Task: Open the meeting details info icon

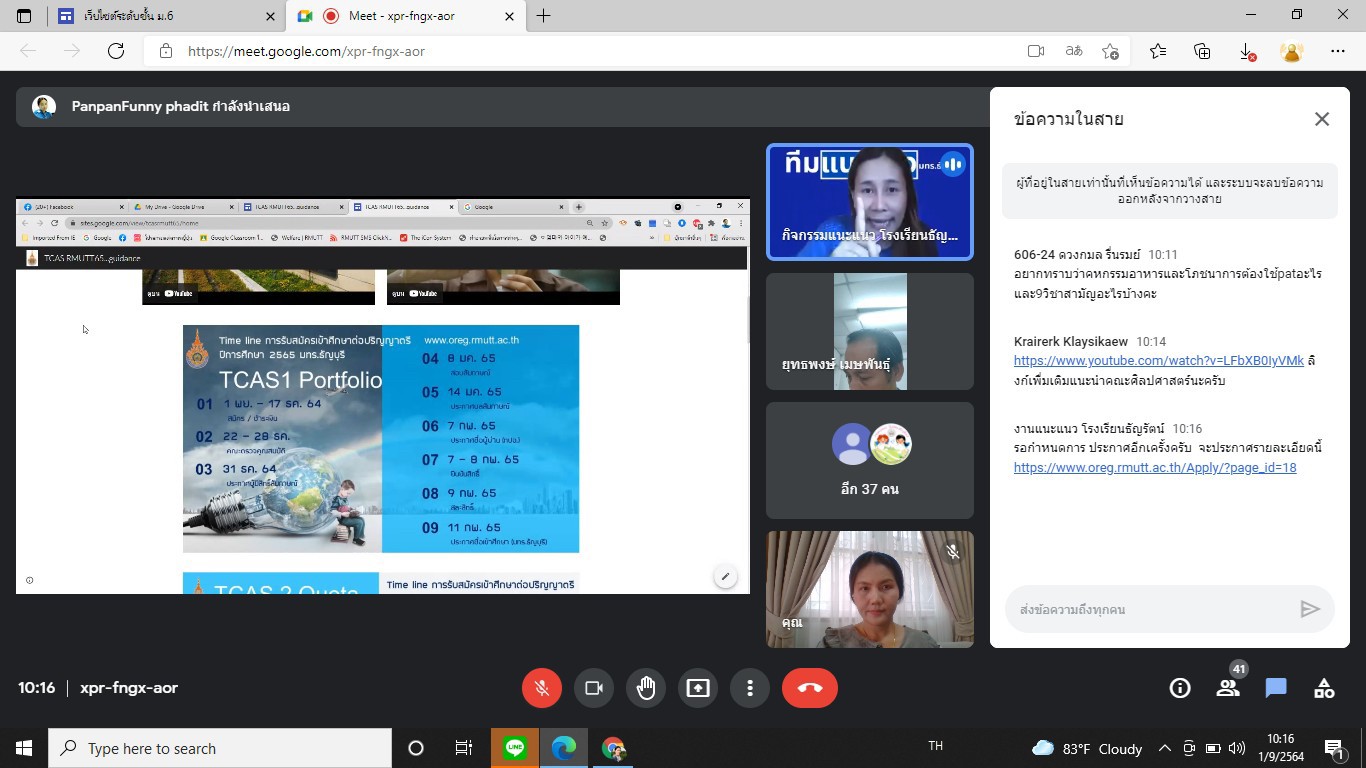Action: click(x=1180, y=688)
